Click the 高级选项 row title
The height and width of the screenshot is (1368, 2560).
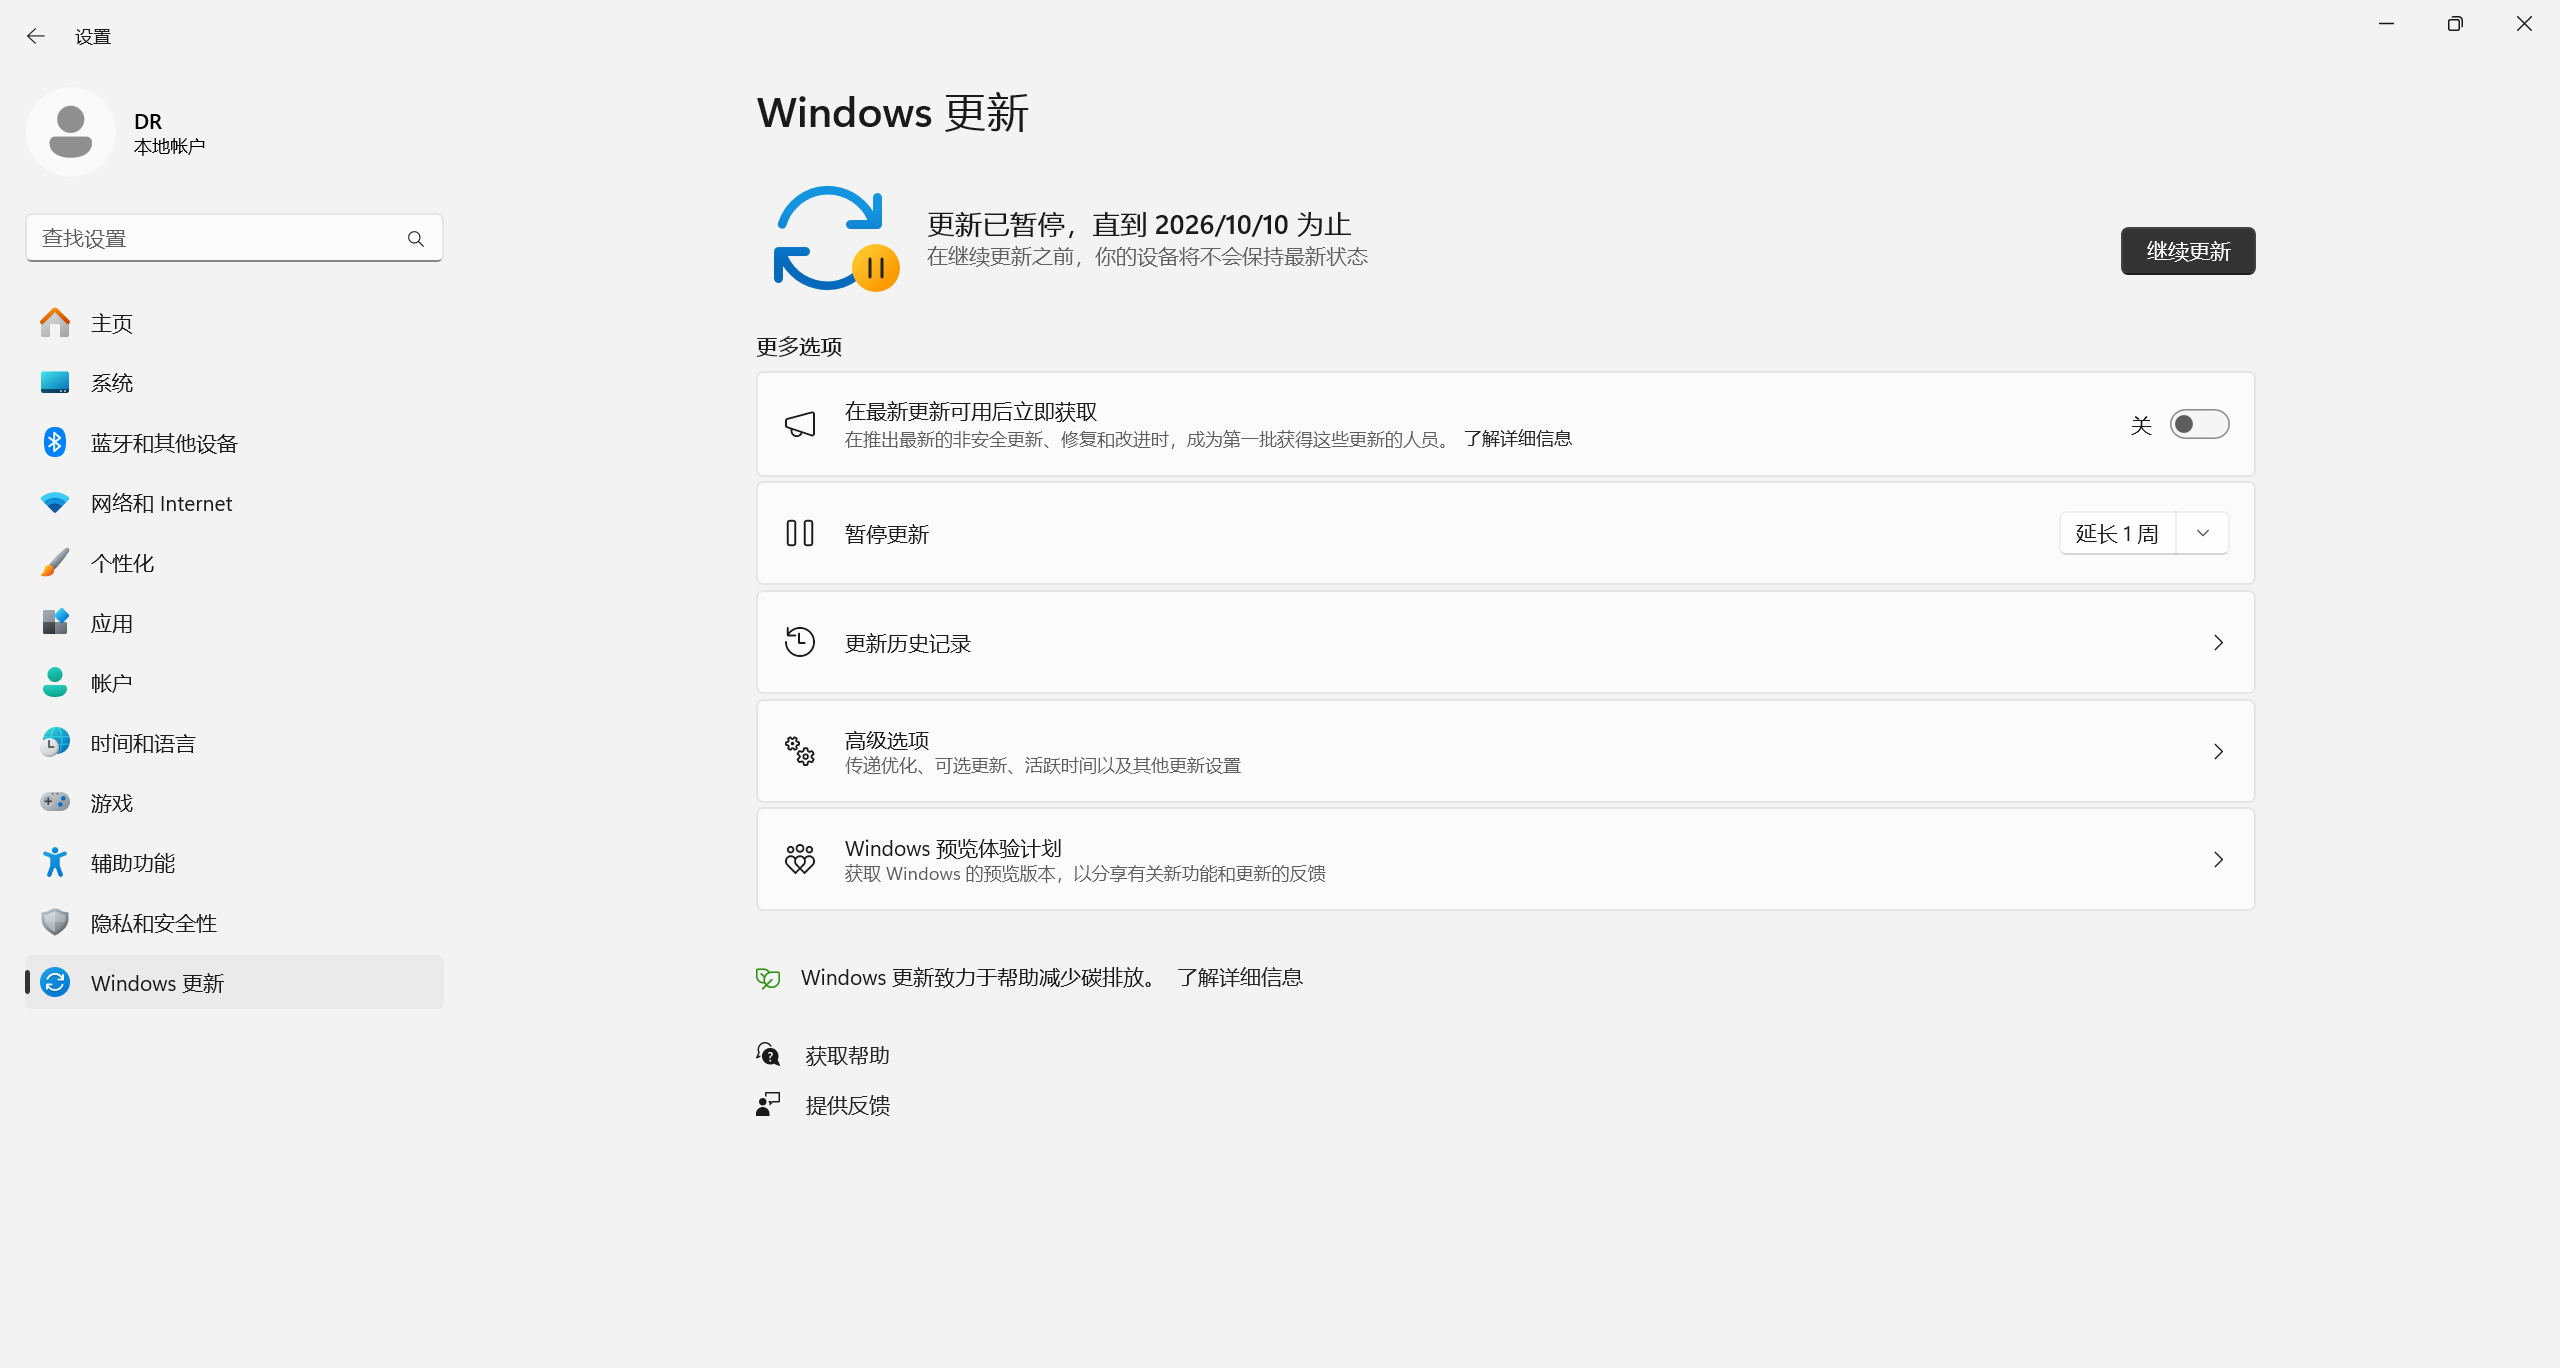click(886, 740)
